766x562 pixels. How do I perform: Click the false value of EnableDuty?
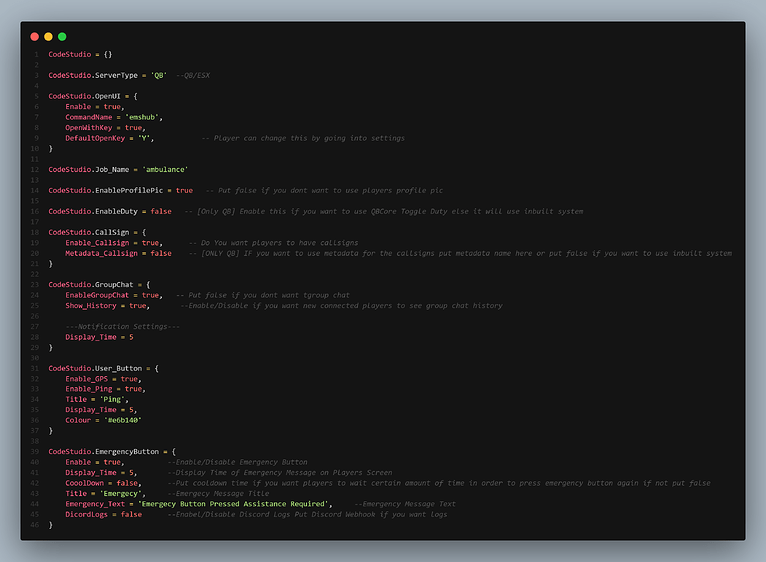[160, 211]
